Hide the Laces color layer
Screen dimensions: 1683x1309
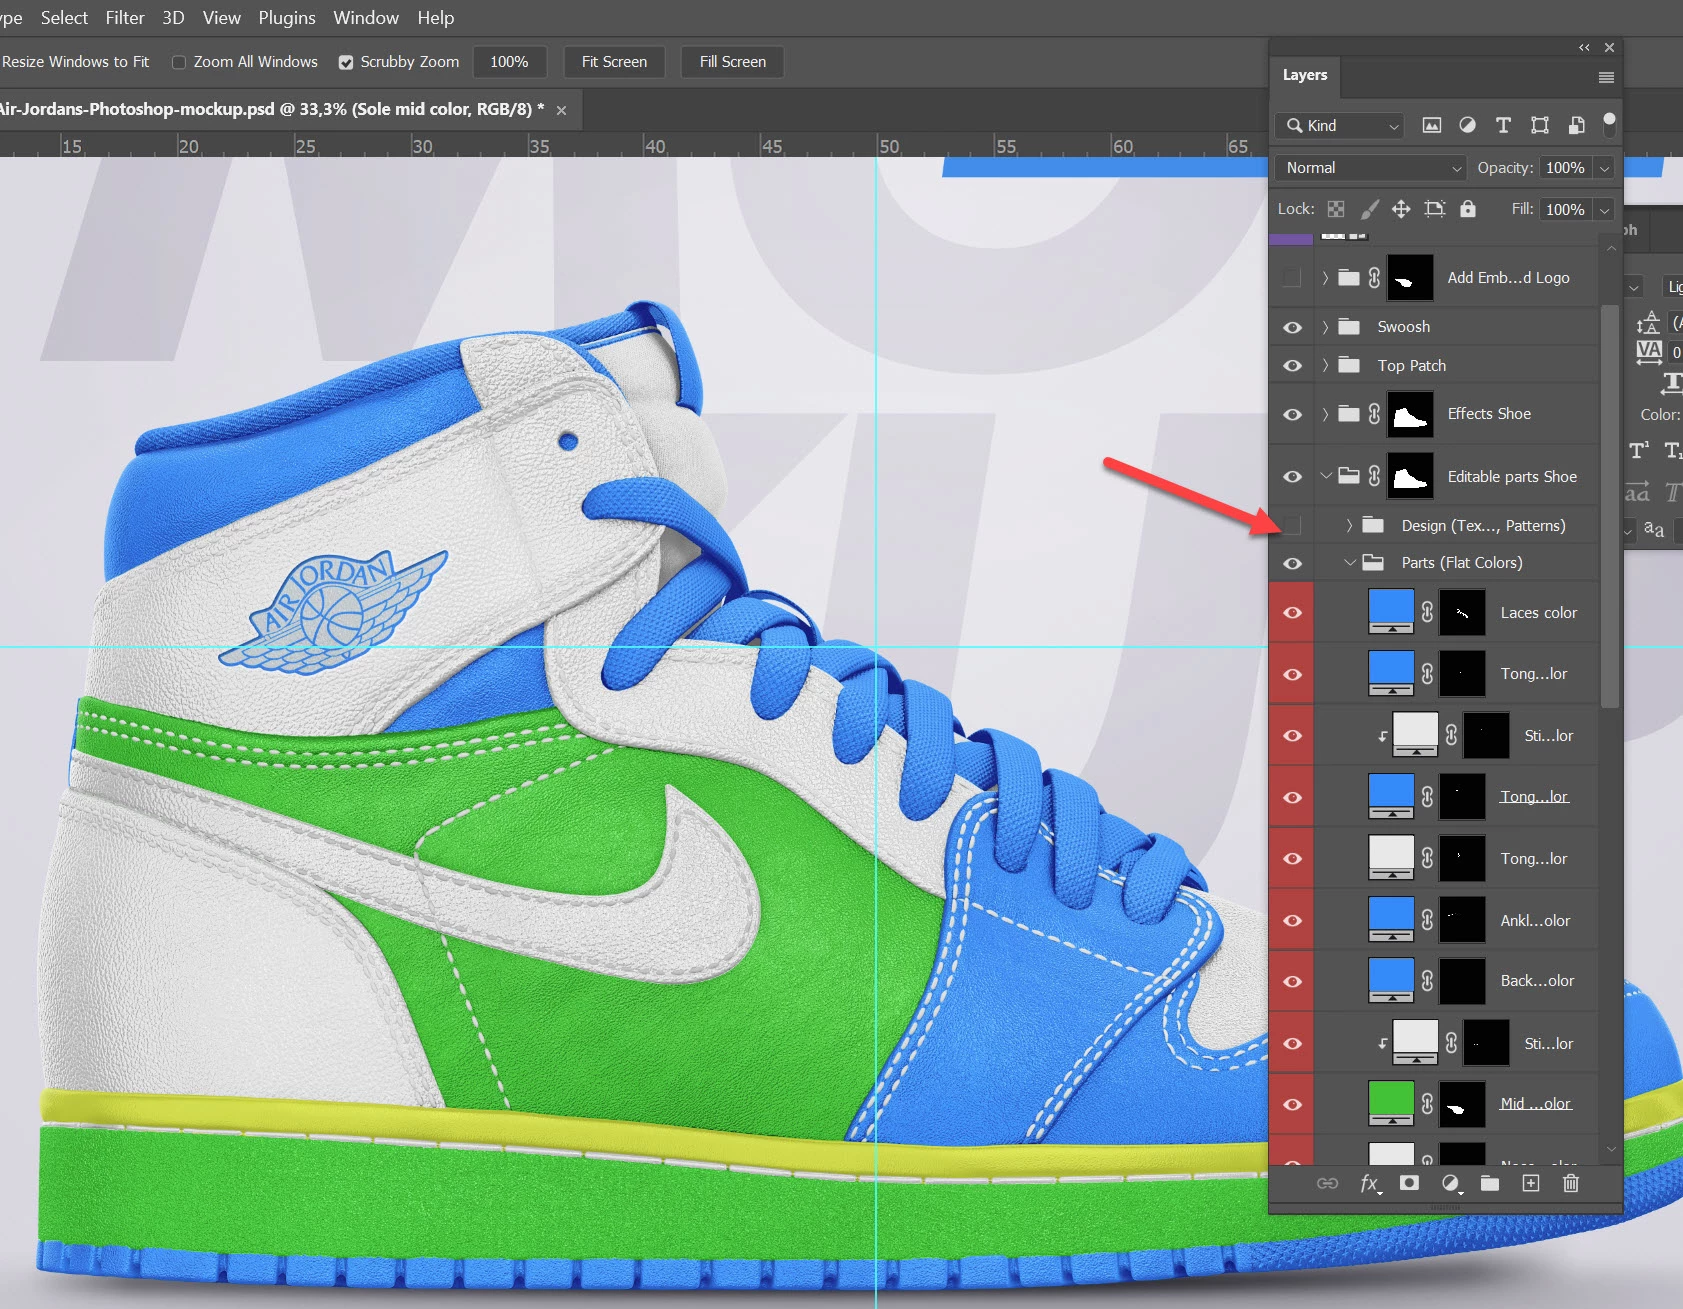(1292, 612)
